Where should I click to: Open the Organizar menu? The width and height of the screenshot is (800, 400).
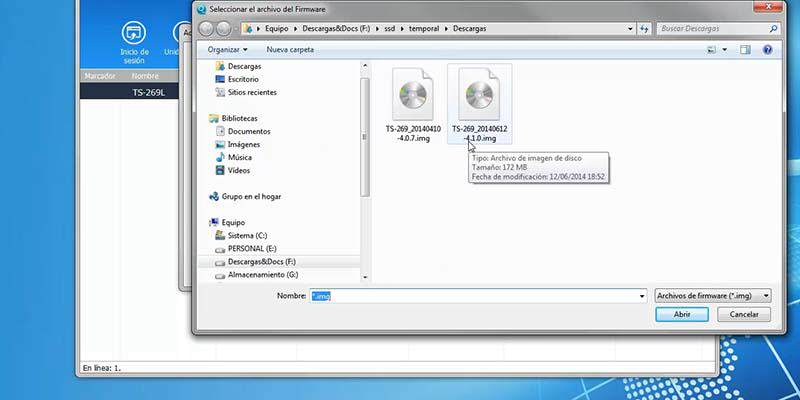228,49
